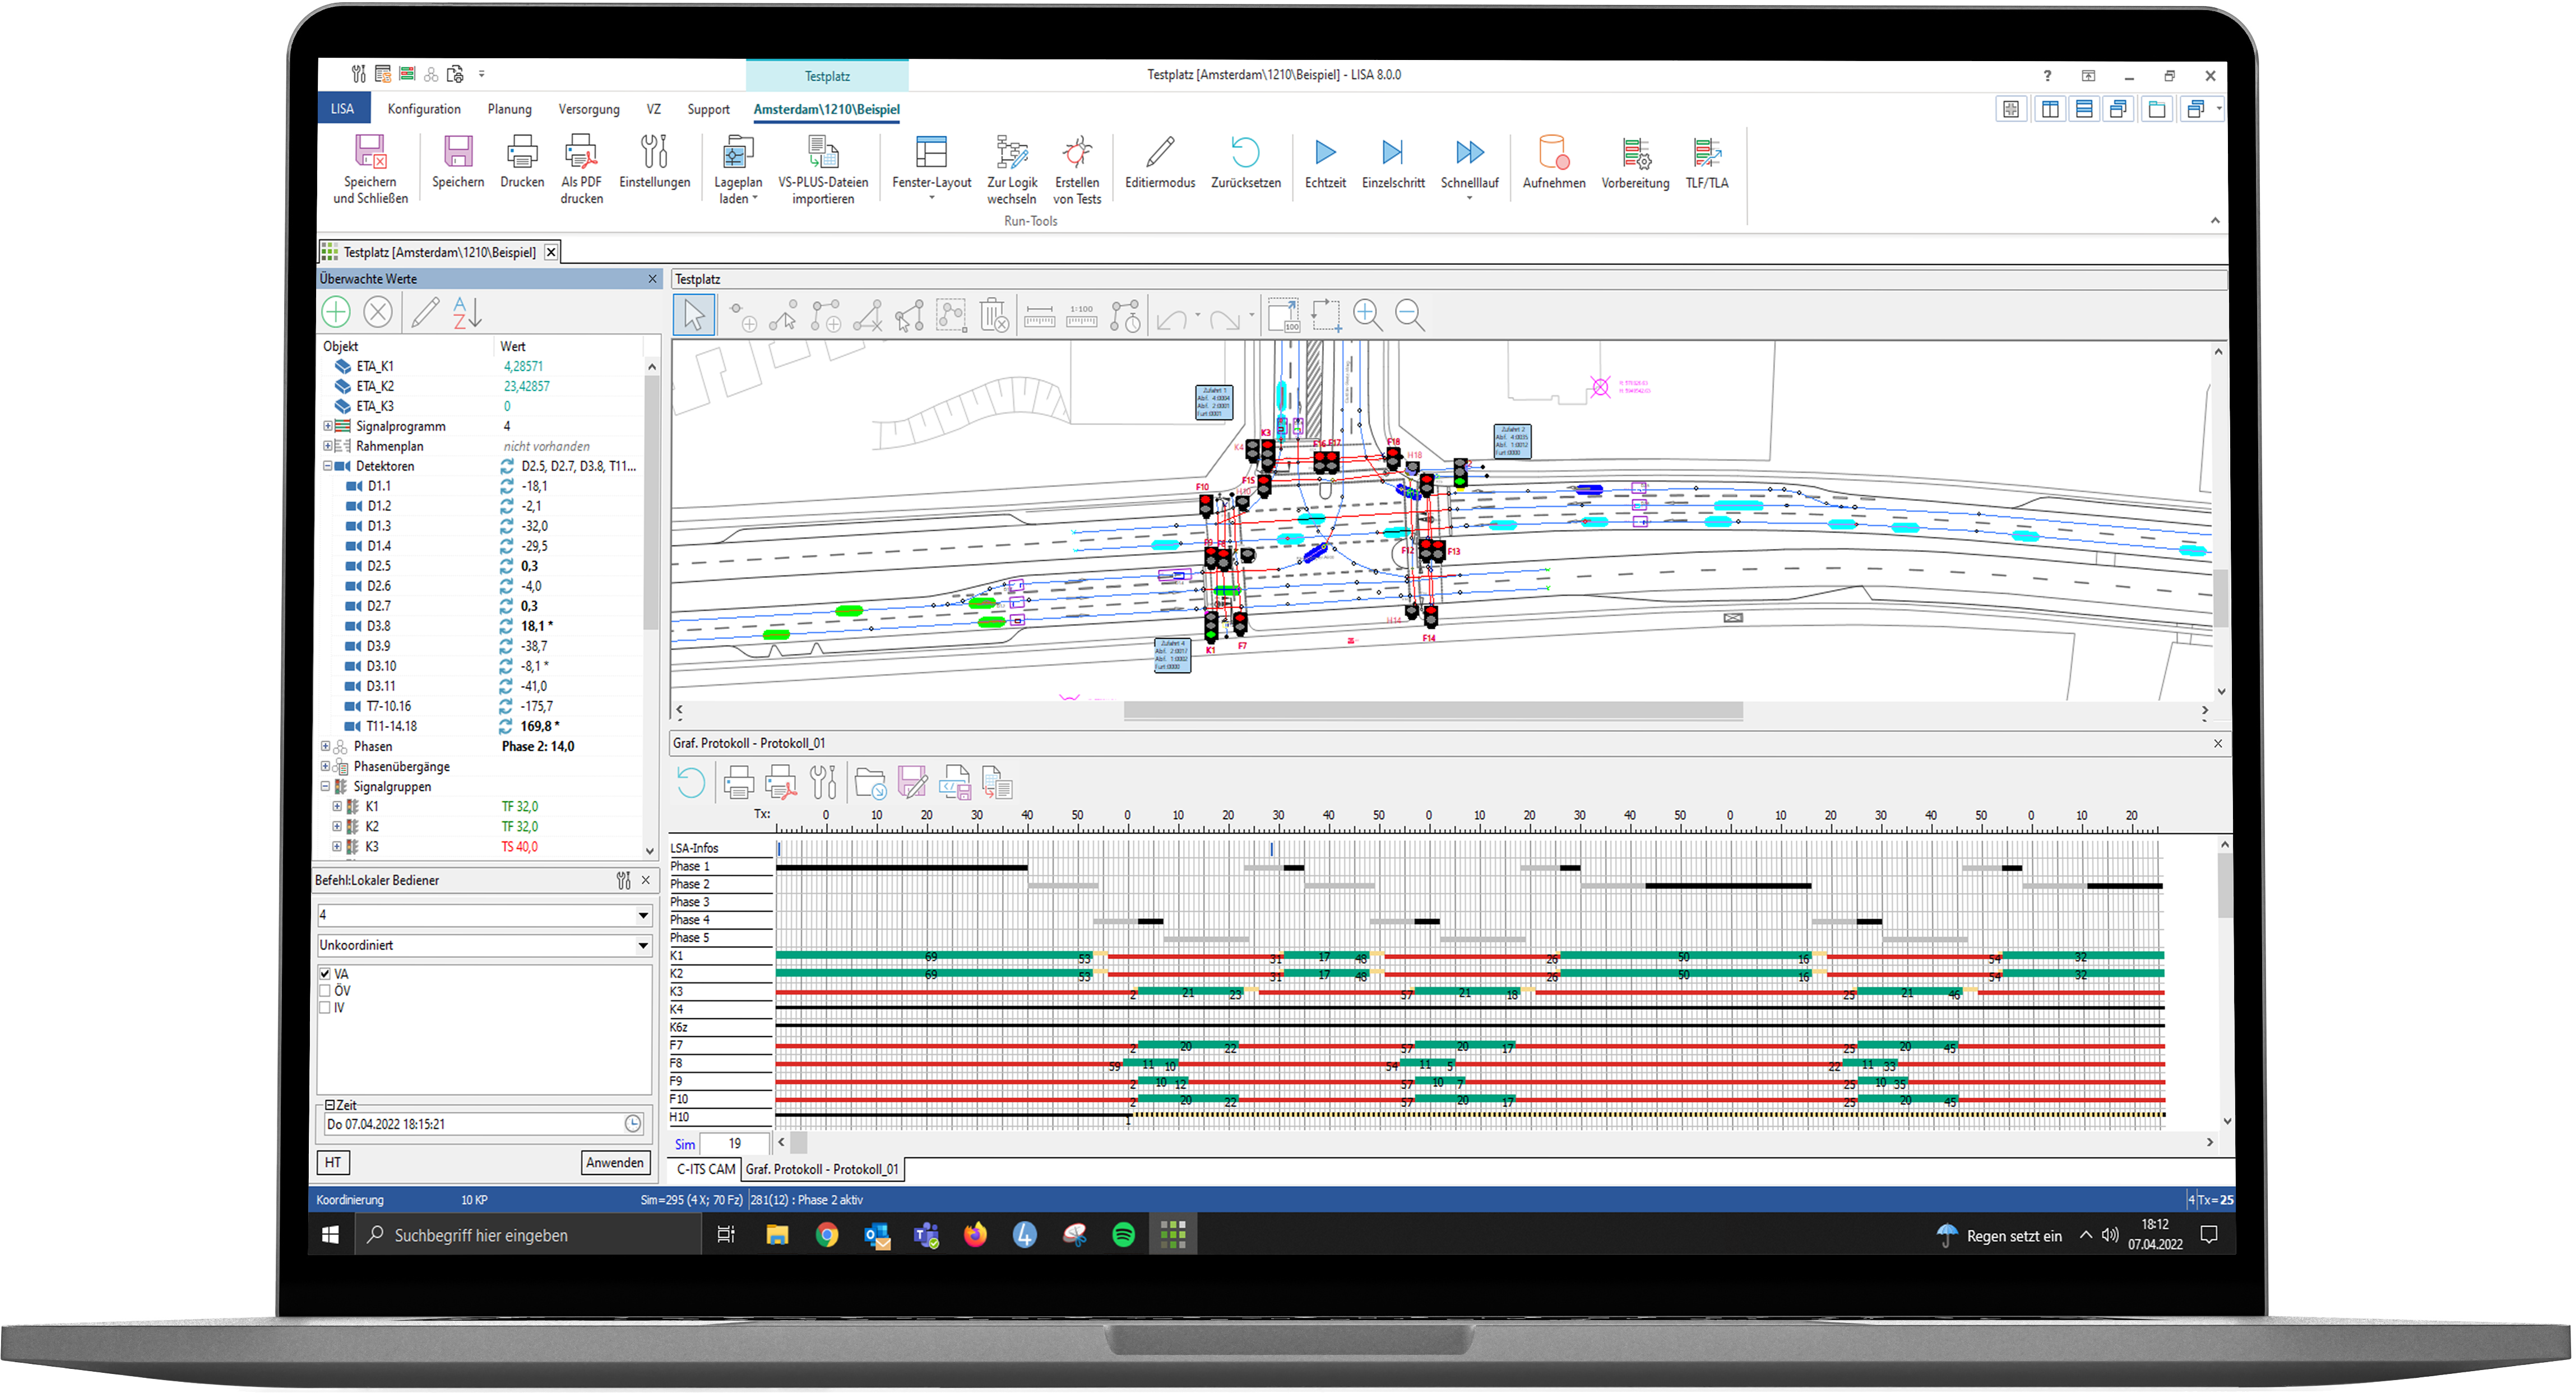Click Einzelschritt step button
The height and width of the screenshot is (1393, 2576).
click(1393, 152)
